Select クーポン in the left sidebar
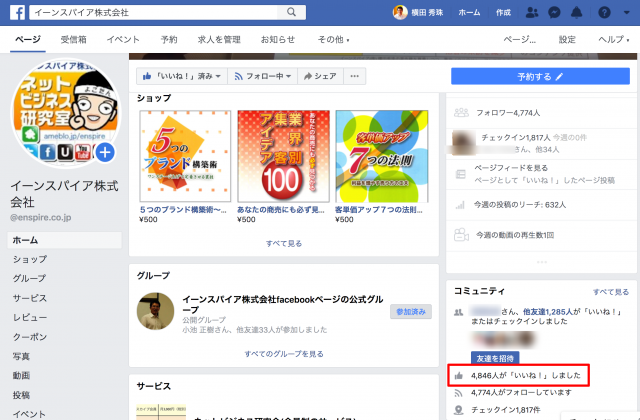 [x=30, y=337]
